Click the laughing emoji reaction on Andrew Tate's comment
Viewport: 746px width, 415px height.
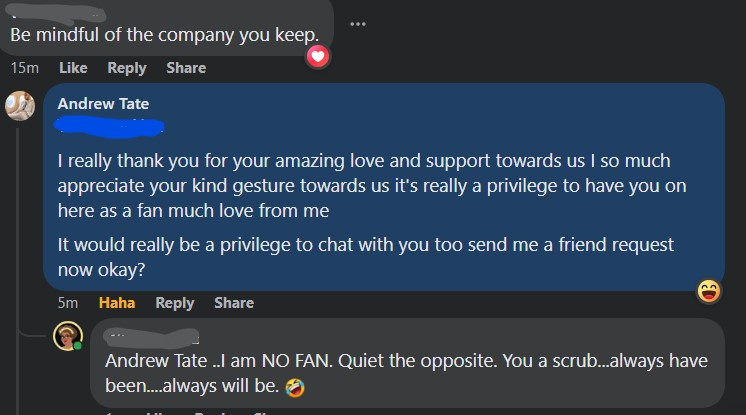click(x=710, y=291)
